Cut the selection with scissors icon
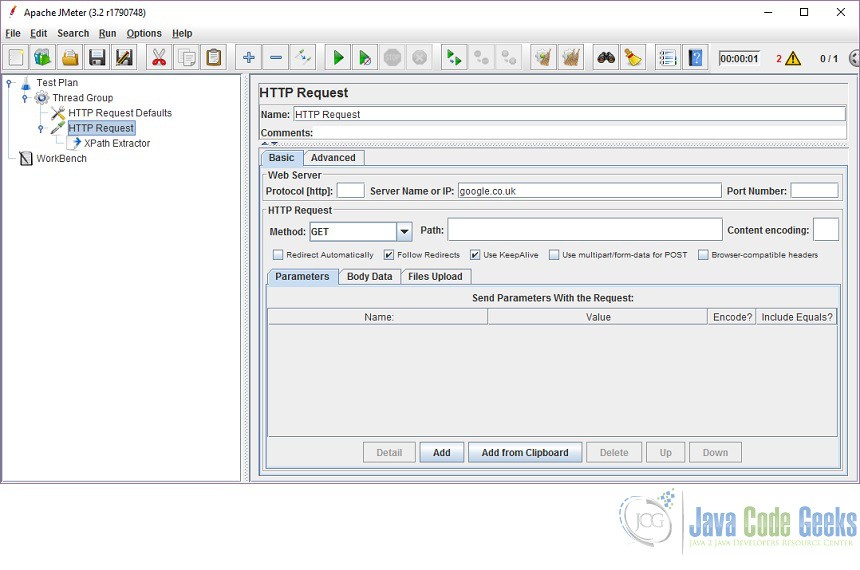The image size is (860, 570). click(159, 57)
